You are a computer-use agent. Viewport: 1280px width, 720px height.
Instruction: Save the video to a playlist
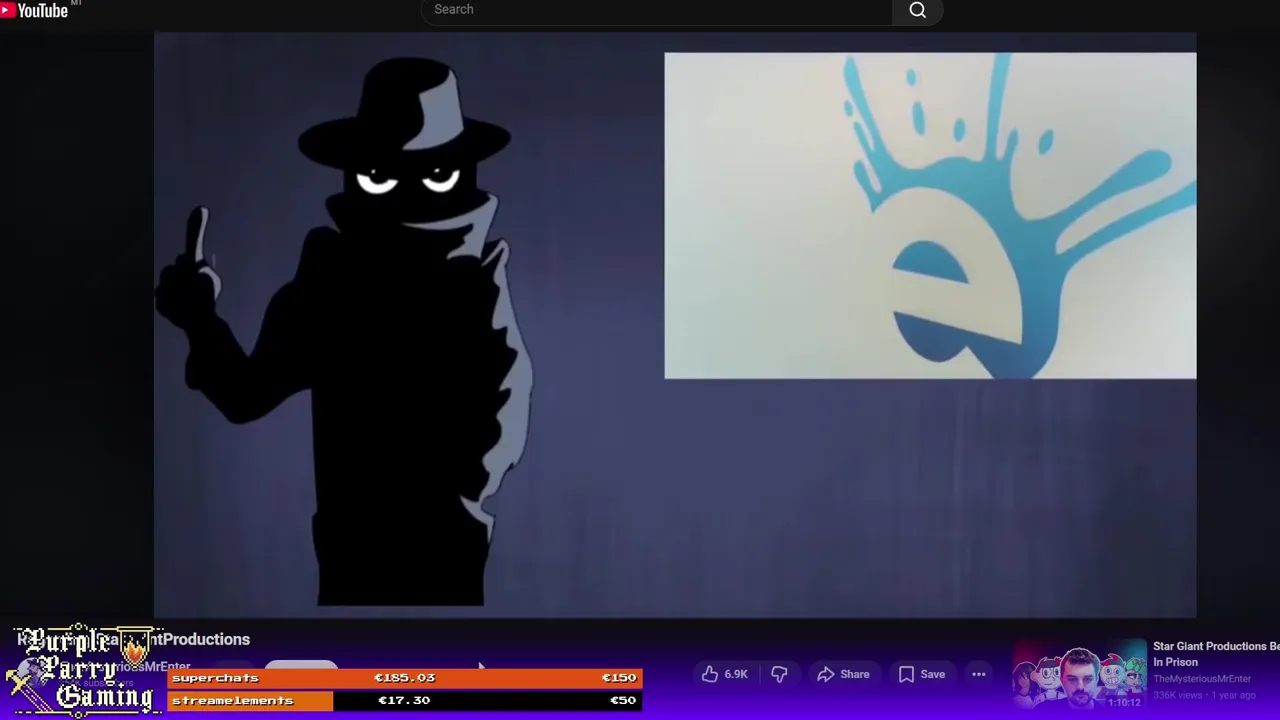[921, 674]
